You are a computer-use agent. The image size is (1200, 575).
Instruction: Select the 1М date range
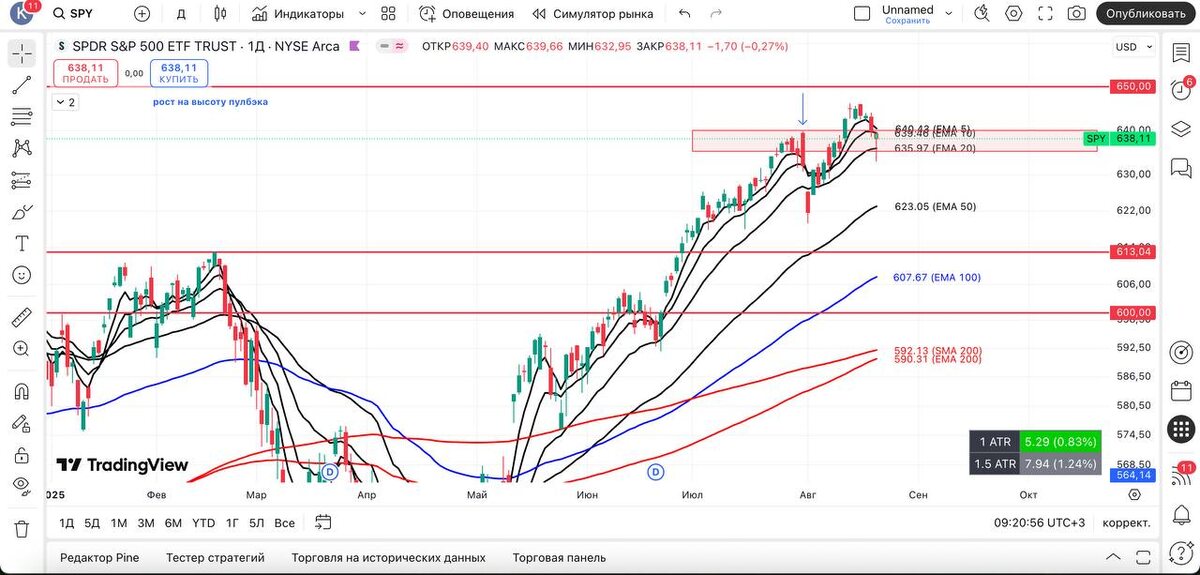pos(119,522)
